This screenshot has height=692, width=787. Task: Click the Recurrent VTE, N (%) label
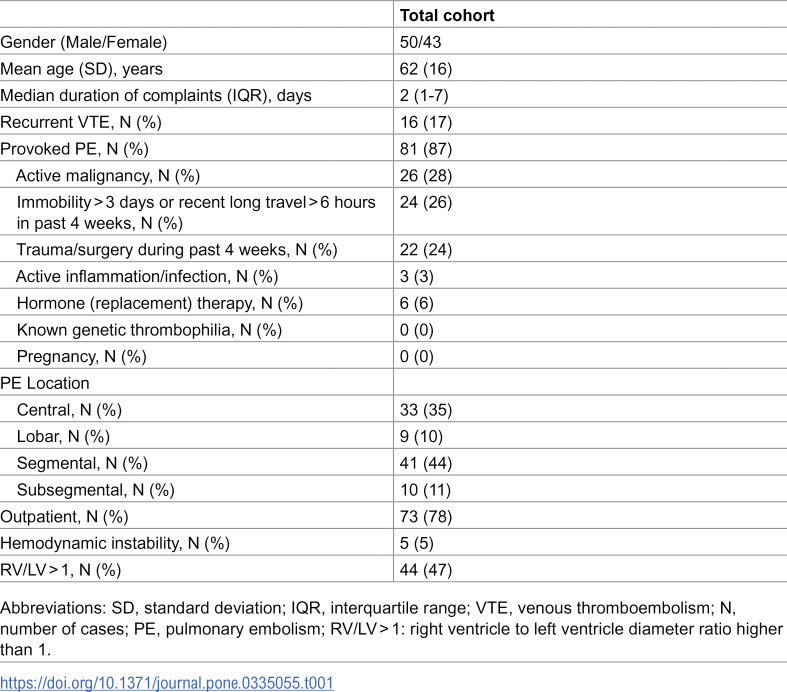[x=81, y=122]
